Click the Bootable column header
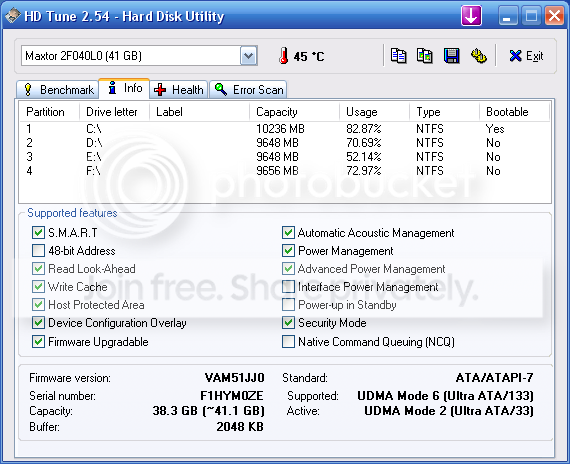 514,112
